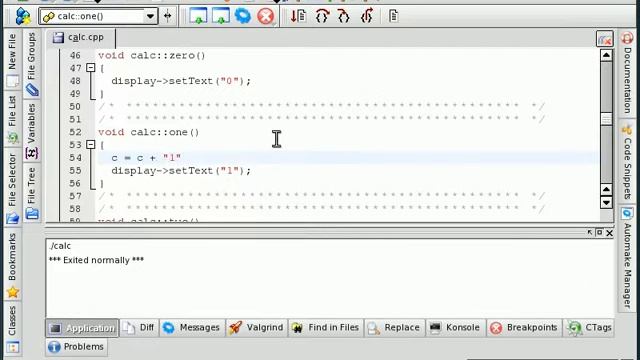Click display->setText("1"); on line 55
This screenshot has height=360, width=640.
181,171
